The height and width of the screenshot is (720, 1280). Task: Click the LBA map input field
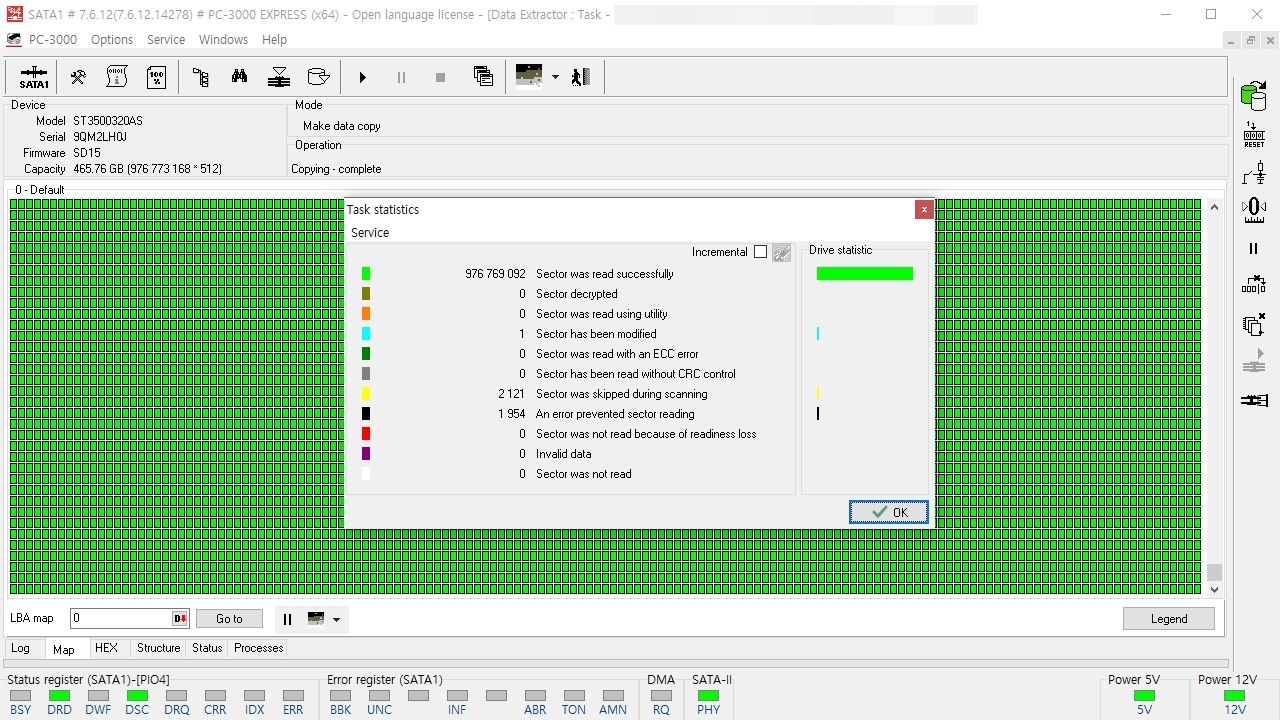click(120, 619)
